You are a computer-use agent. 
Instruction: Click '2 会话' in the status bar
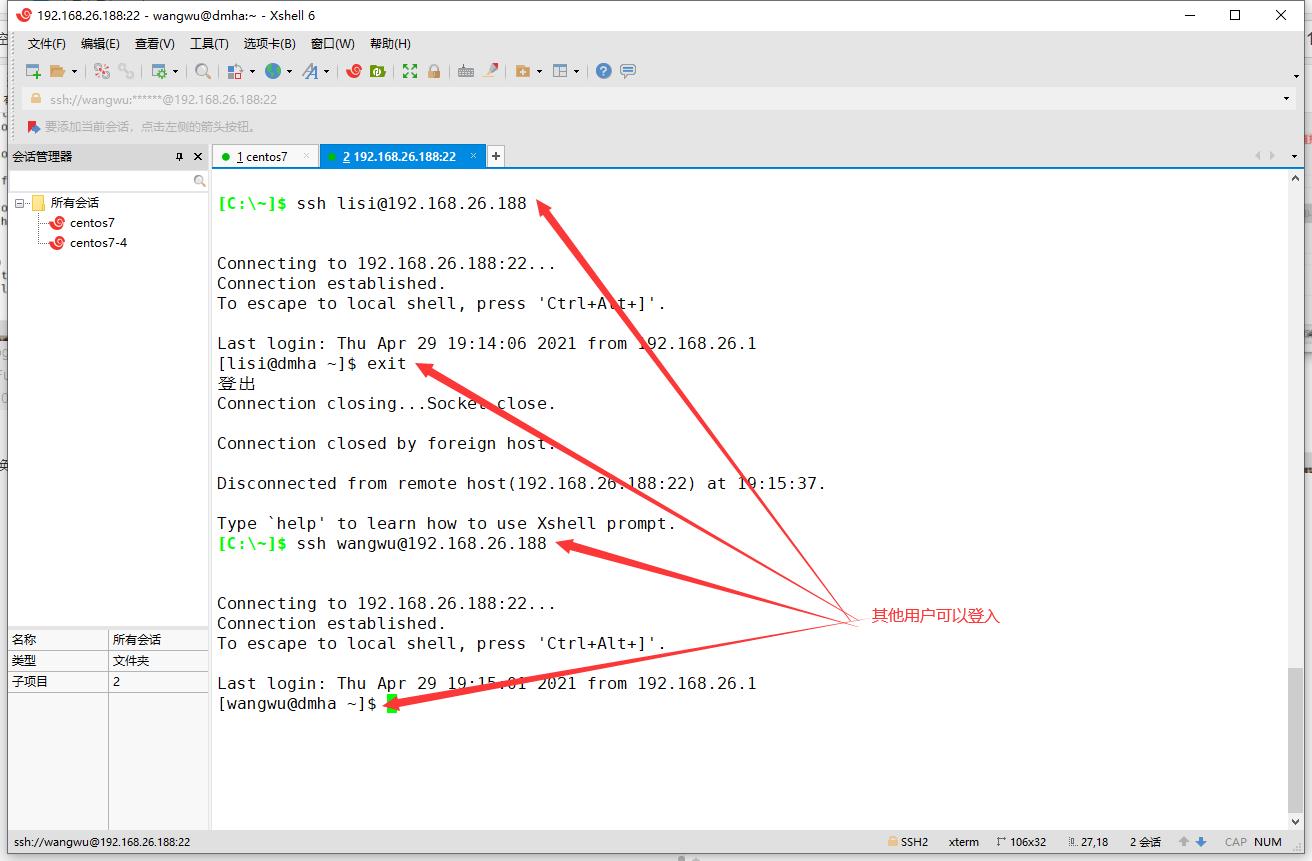click(x=1146, y=842)
